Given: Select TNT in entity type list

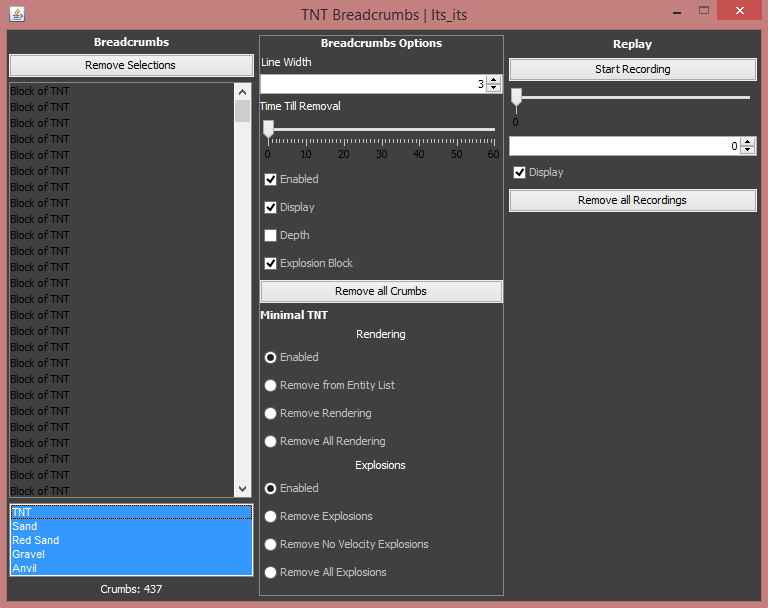Looking at the screenshot, I should click(131, 512).
